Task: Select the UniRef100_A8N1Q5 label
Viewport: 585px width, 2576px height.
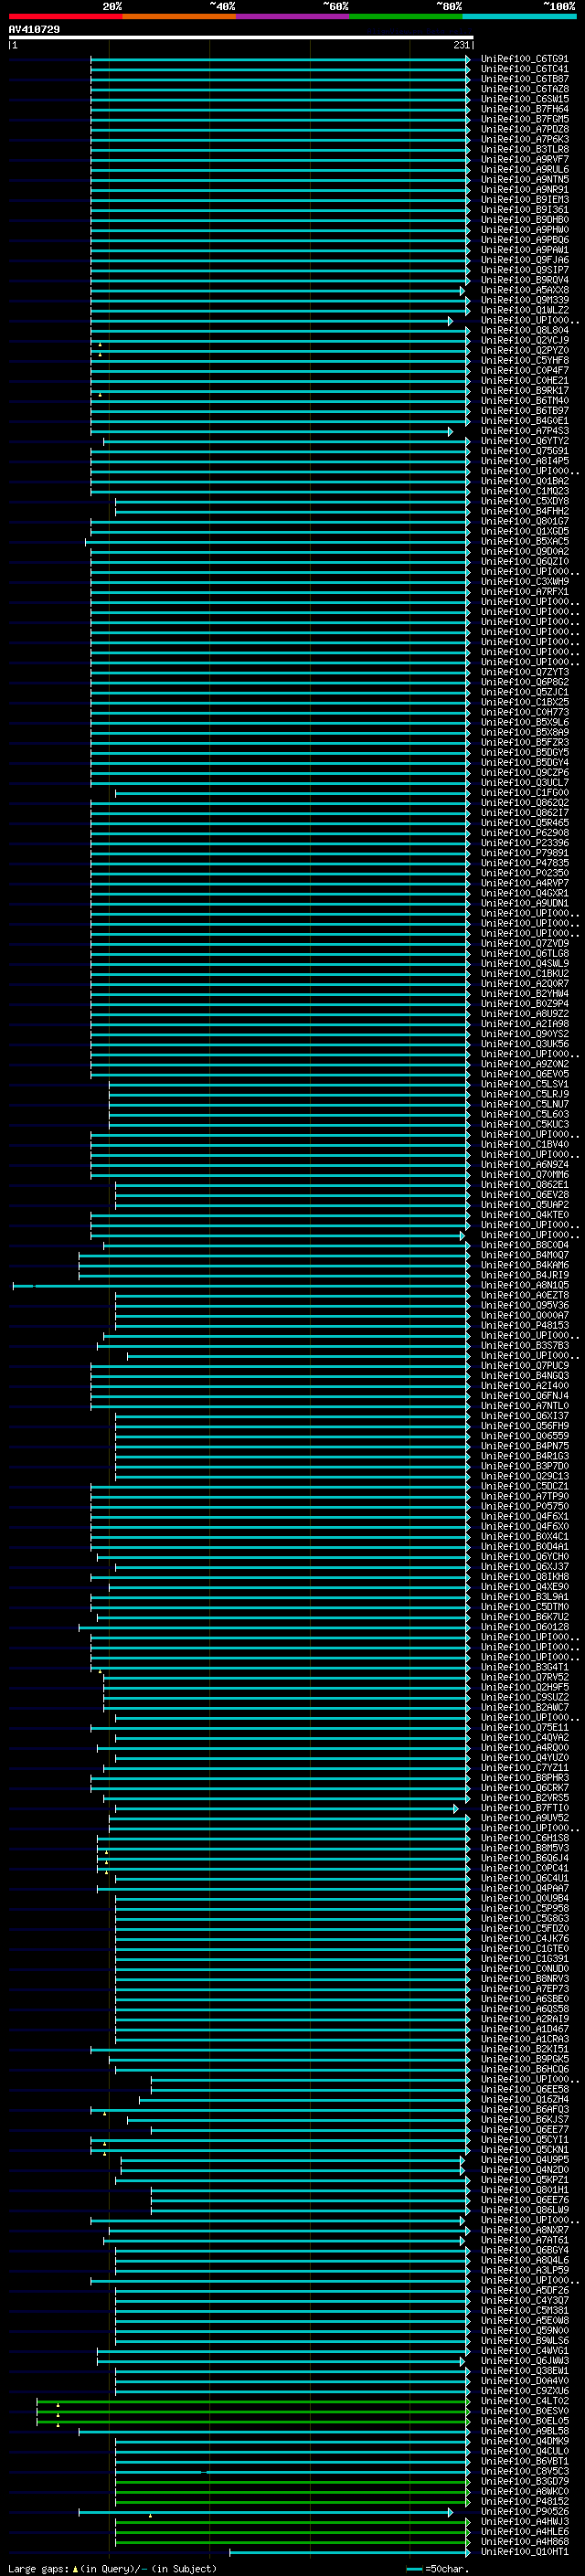Action: point(525,1285)
